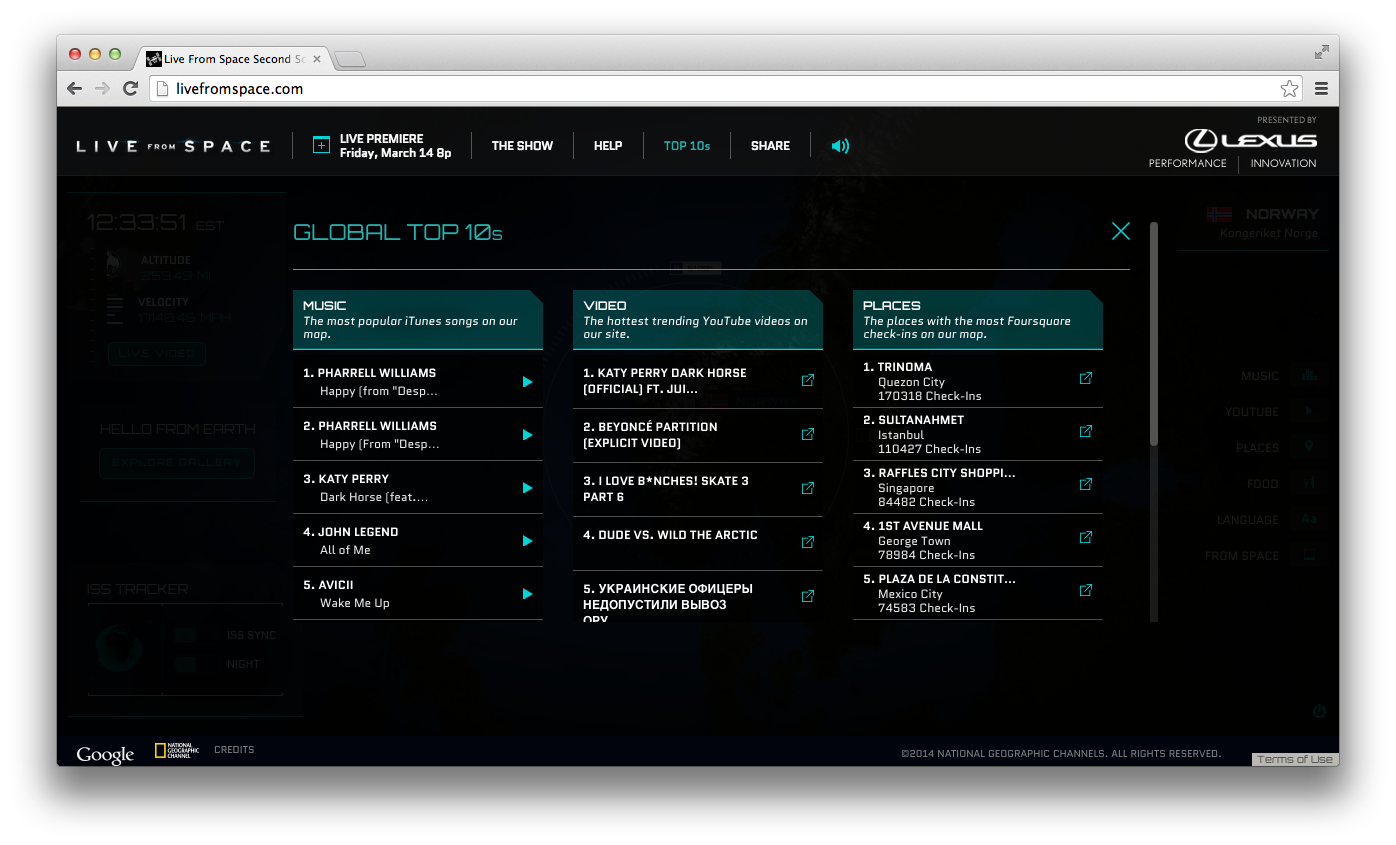Click the National Geographic Channel logo
This screenshot has width=1396, height=845.
click(x=177, y=750)
